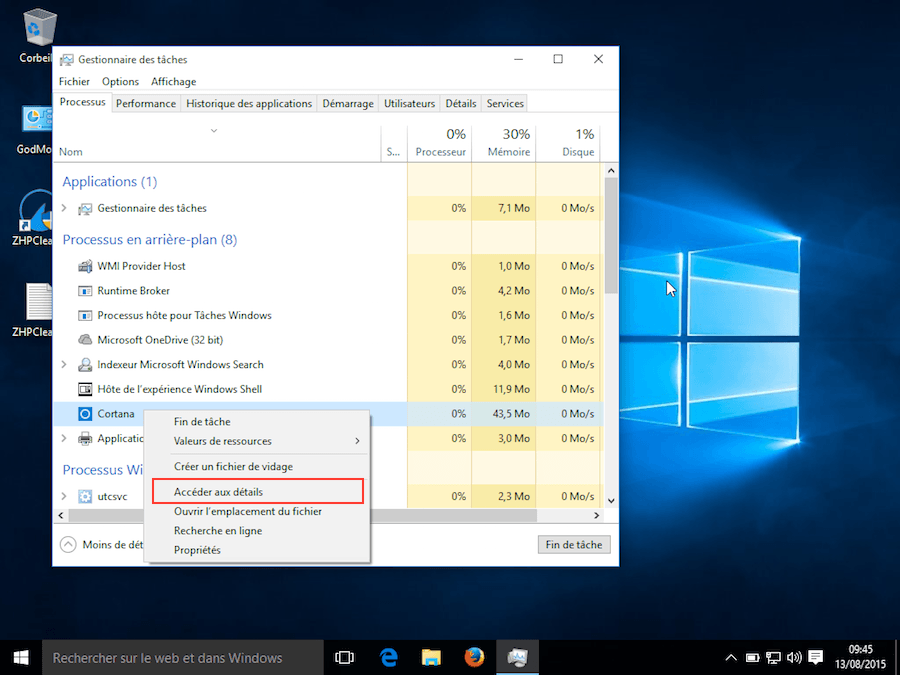Image resolution: width=900 pixels, height=675 pixels.
Task: Click the search box Rechercher sur le web
Action: click(x=182, y=658)
